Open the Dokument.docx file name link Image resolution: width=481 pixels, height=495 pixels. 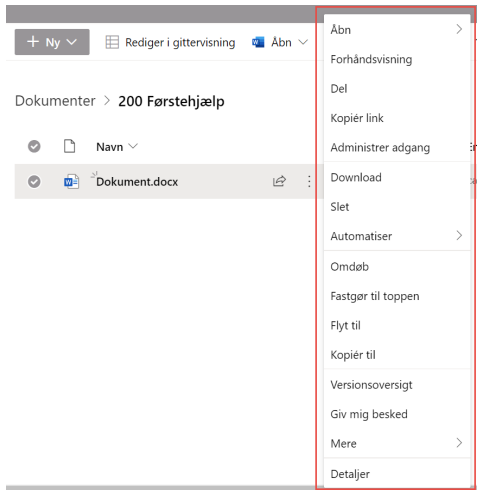click(137, 182)
